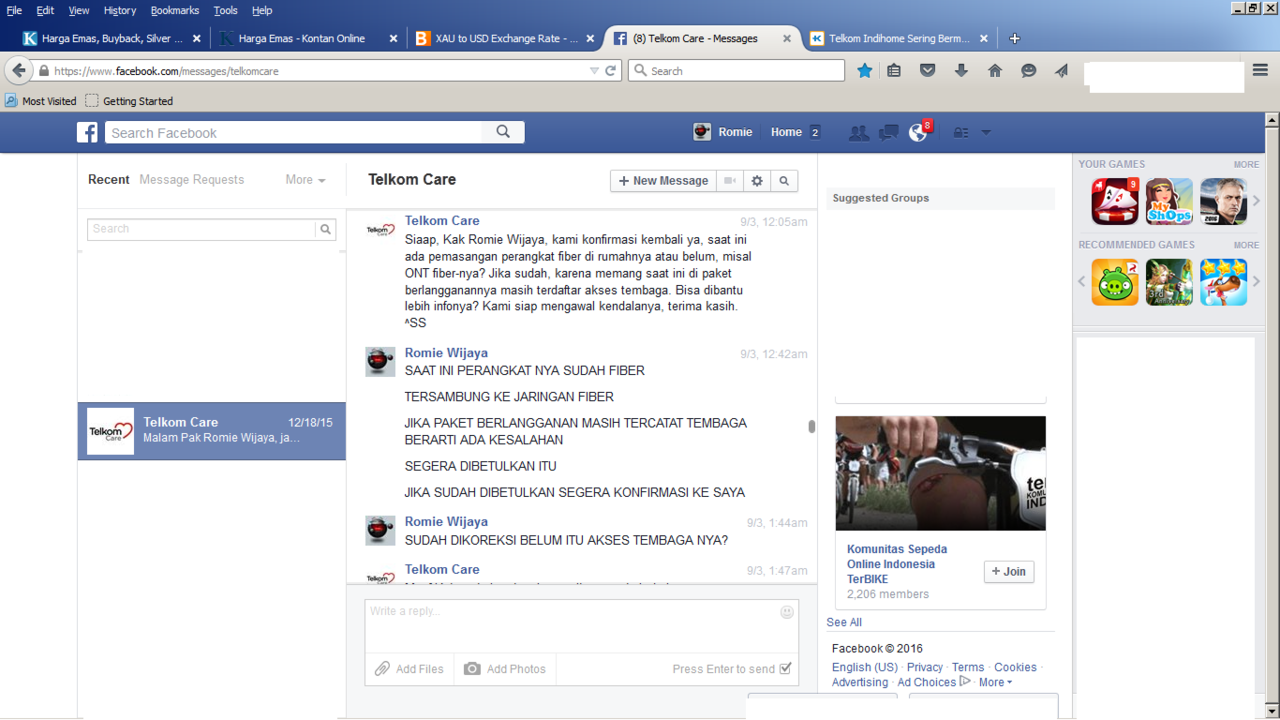1280x720 pixels.
Task: Open the bookmarks list icon in toolbar
Action: point(894,71)
